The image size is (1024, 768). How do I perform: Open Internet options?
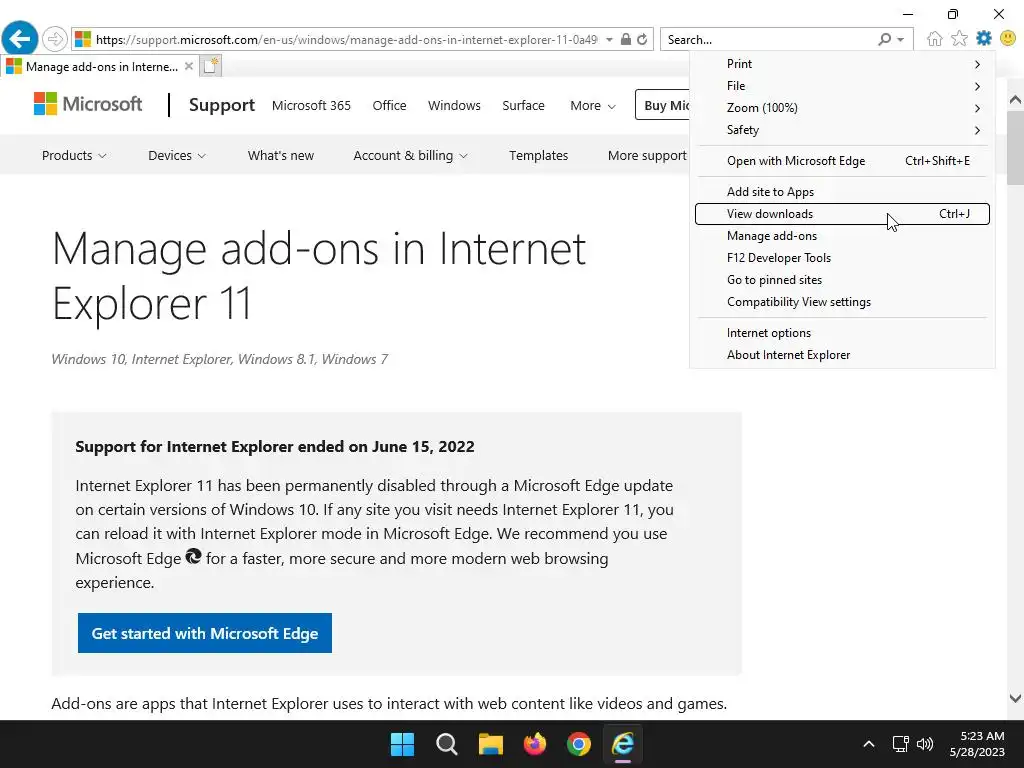[x=842, y=333]
